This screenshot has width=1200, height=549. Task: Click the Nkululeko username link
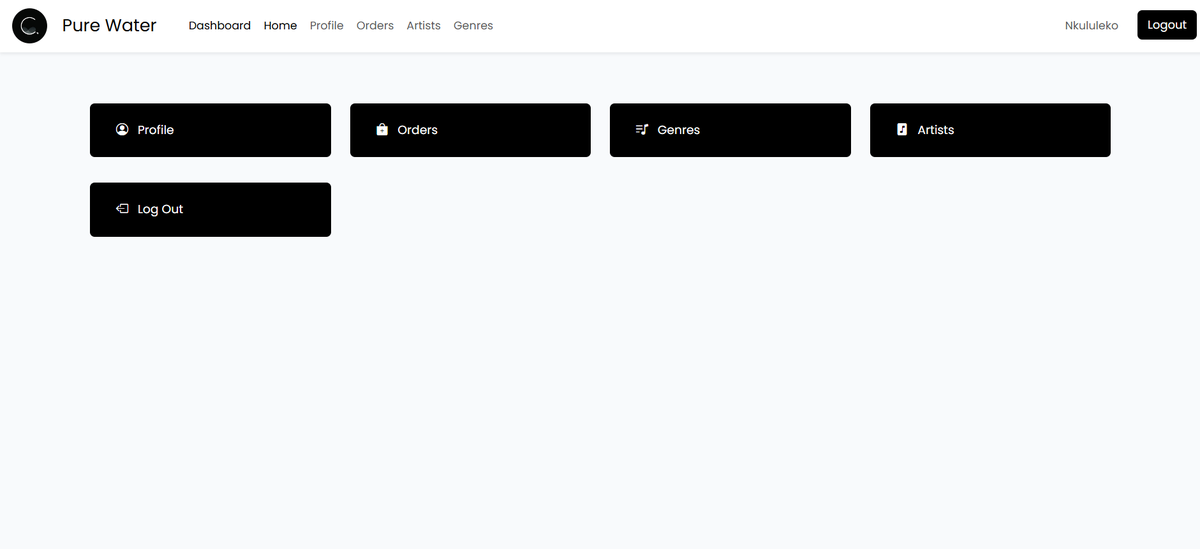click(x=1092, y=26)
